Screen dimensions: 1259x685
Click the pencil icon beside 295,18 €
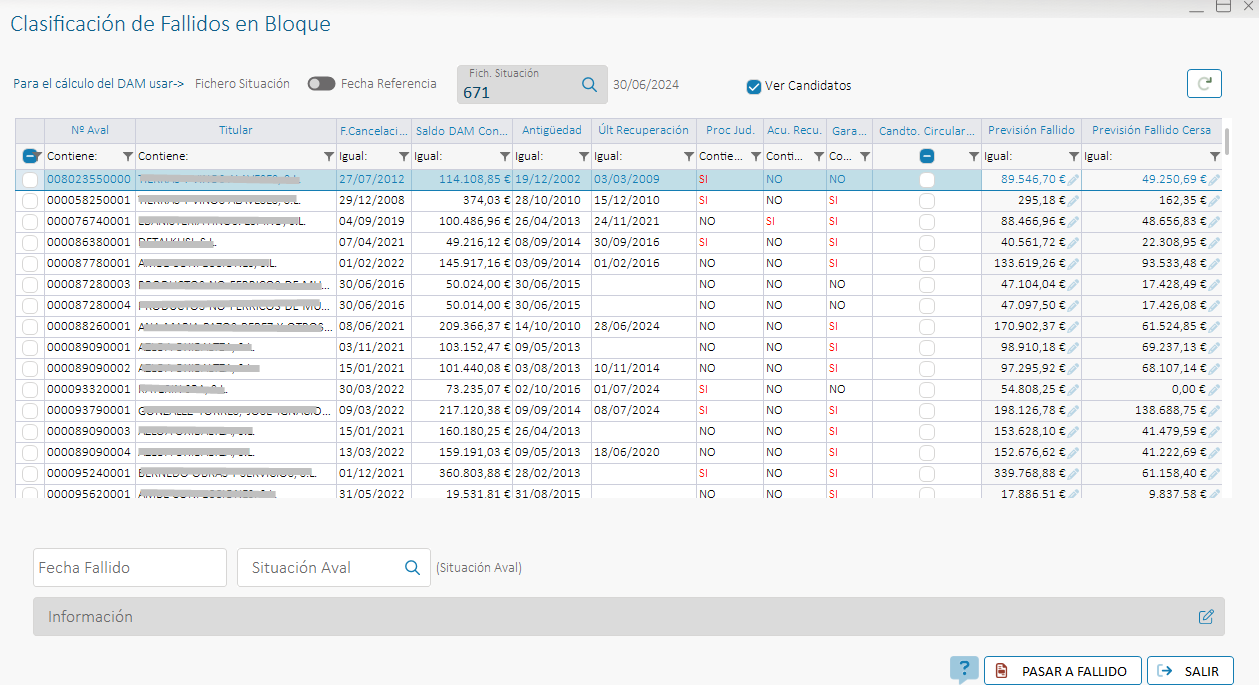1073,201
